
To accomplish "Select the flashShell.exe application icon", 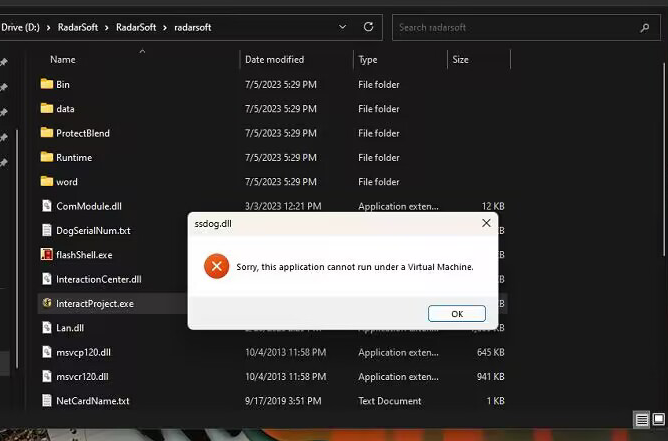I will tap(47, 254).
